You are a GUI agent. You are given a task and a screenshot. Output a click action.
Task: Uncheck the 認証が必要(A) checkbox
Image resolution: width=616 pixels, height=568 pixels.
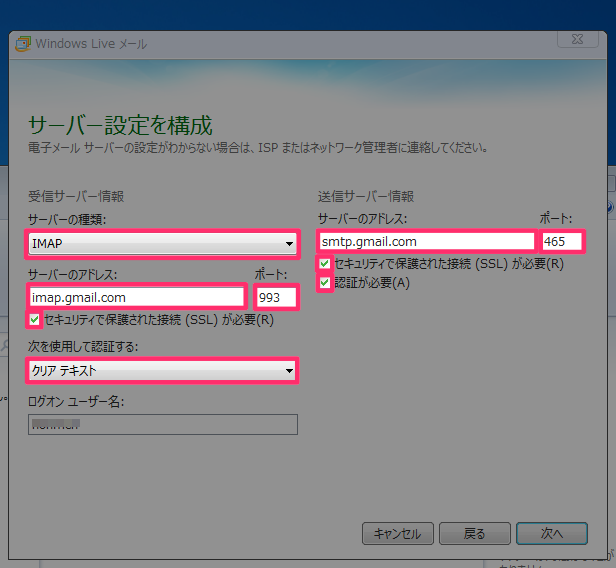325,282
